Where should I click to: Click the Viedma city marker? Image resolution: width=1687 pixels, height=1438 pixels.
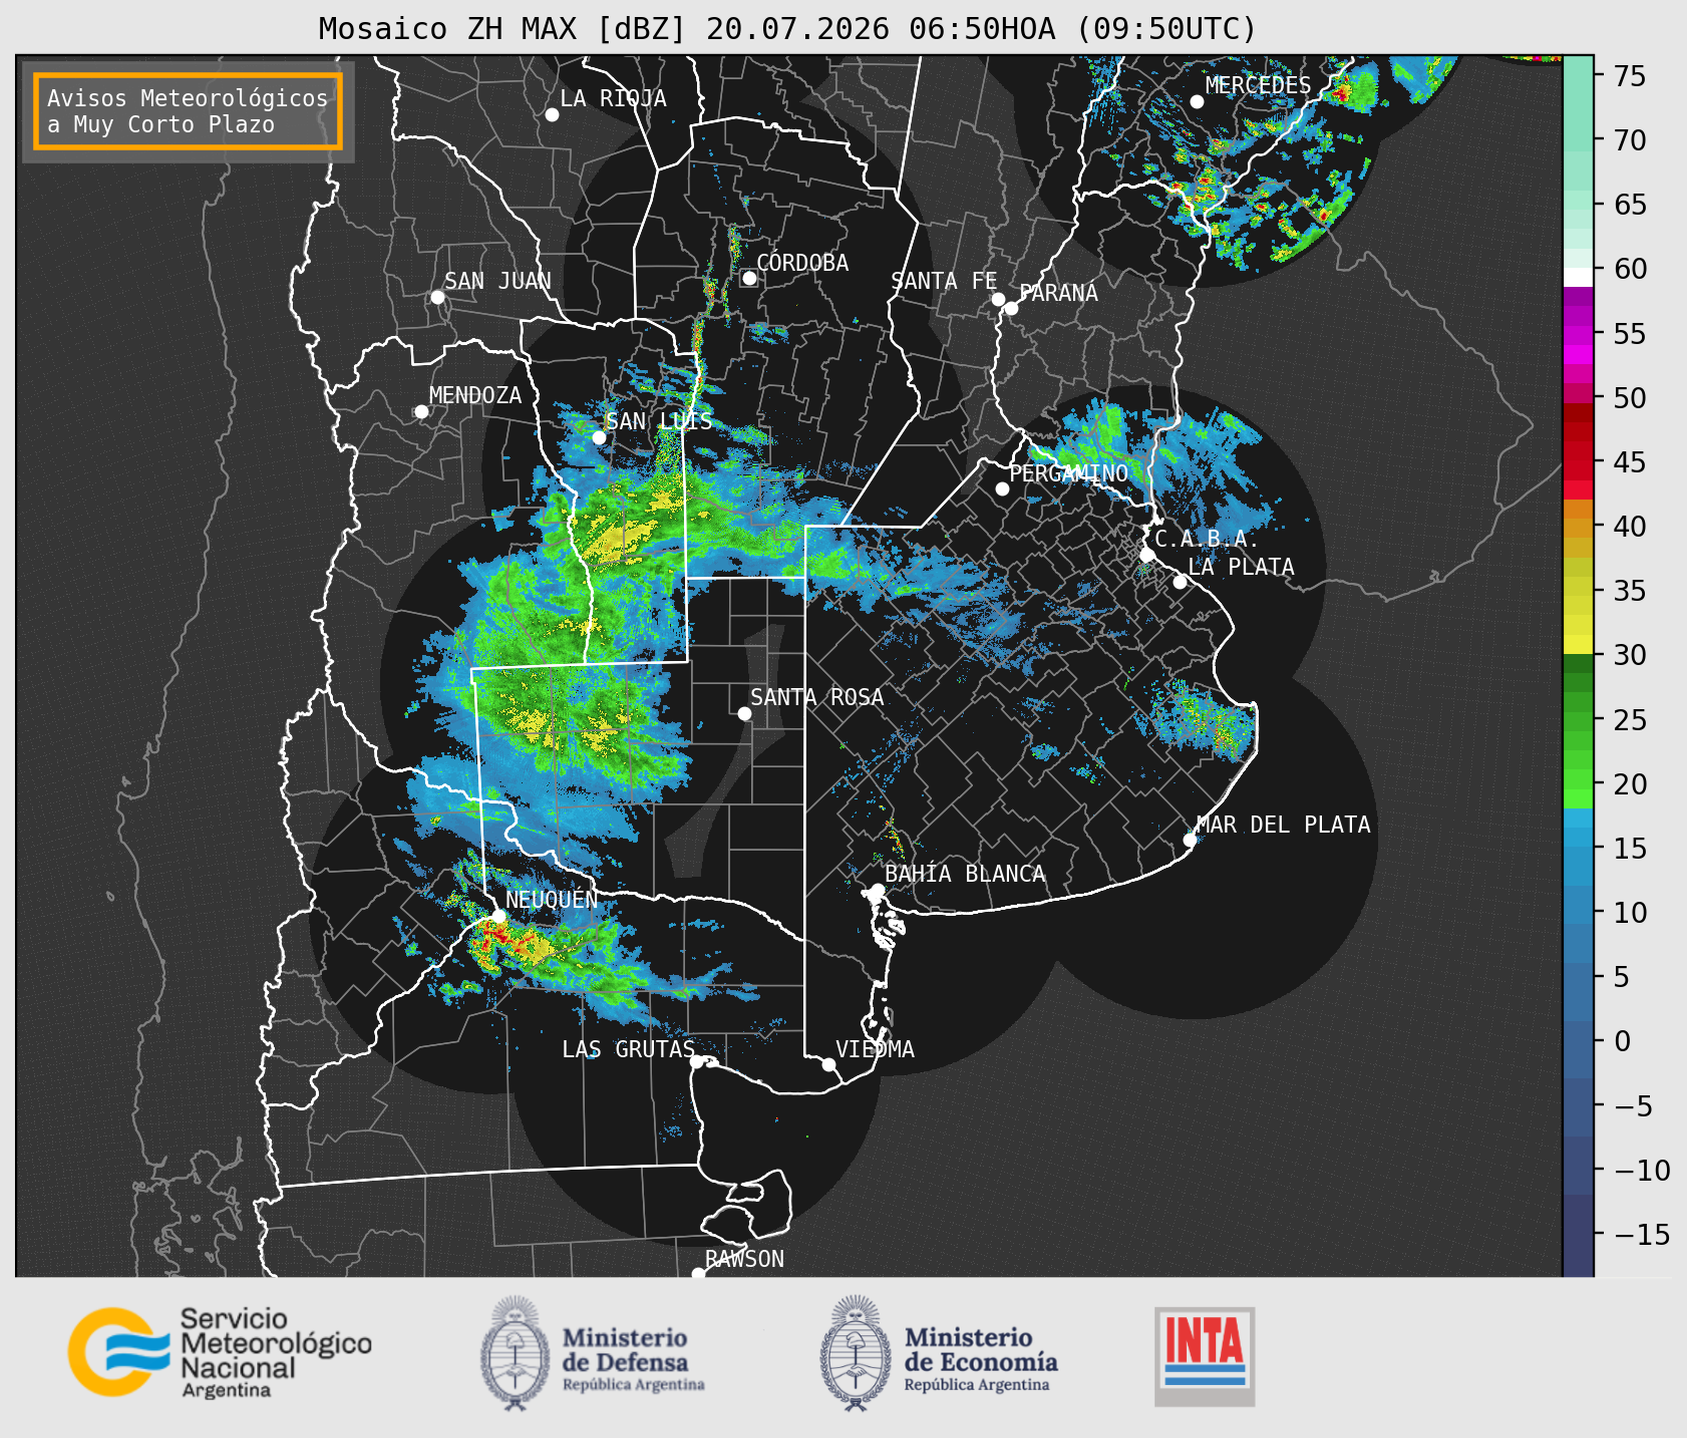point(828,1064)
